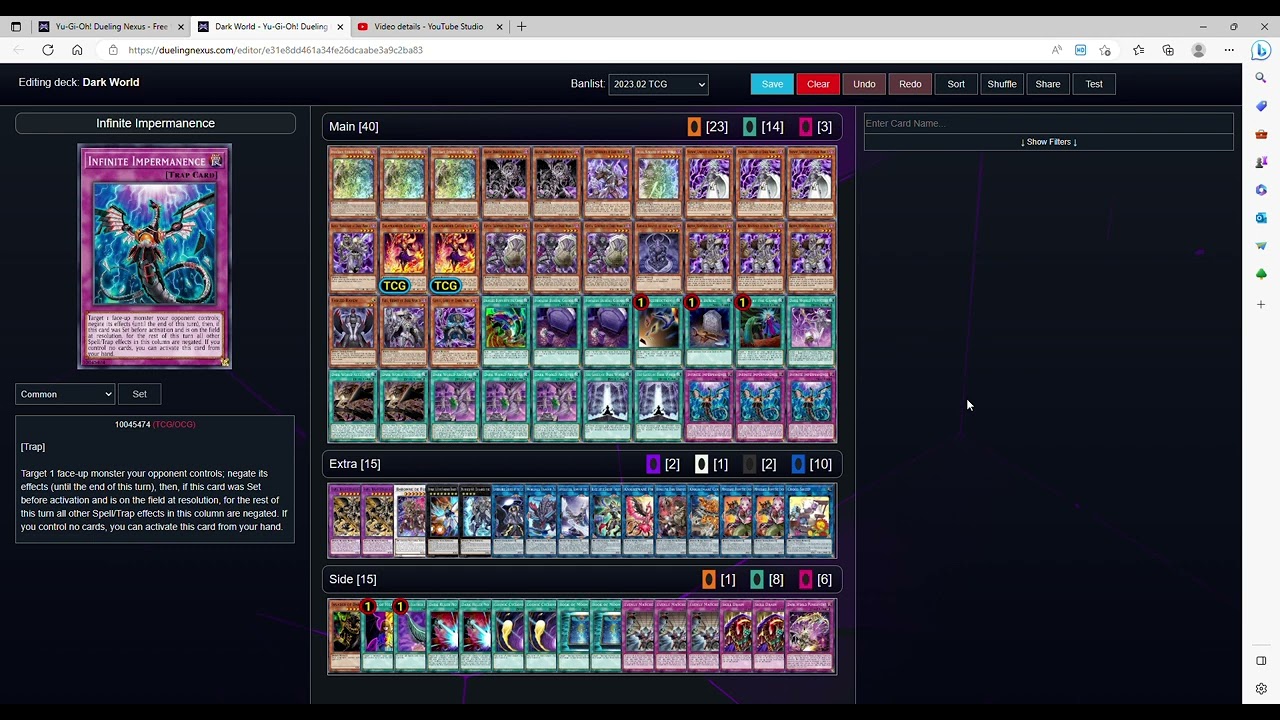1280x720 pixels.
Task: Open a new browser tab
Action: click(521, 27)
